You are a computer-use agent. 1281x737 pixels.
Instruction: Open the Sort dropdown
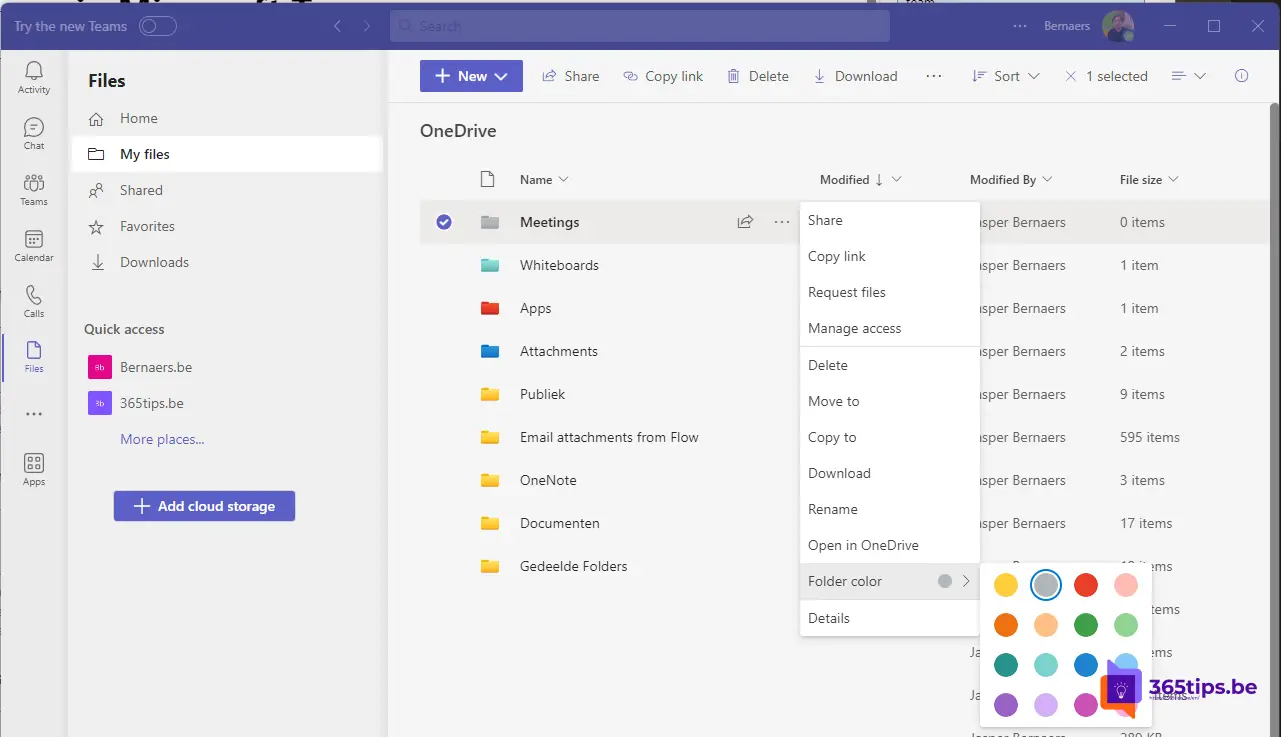point(1006,76)
